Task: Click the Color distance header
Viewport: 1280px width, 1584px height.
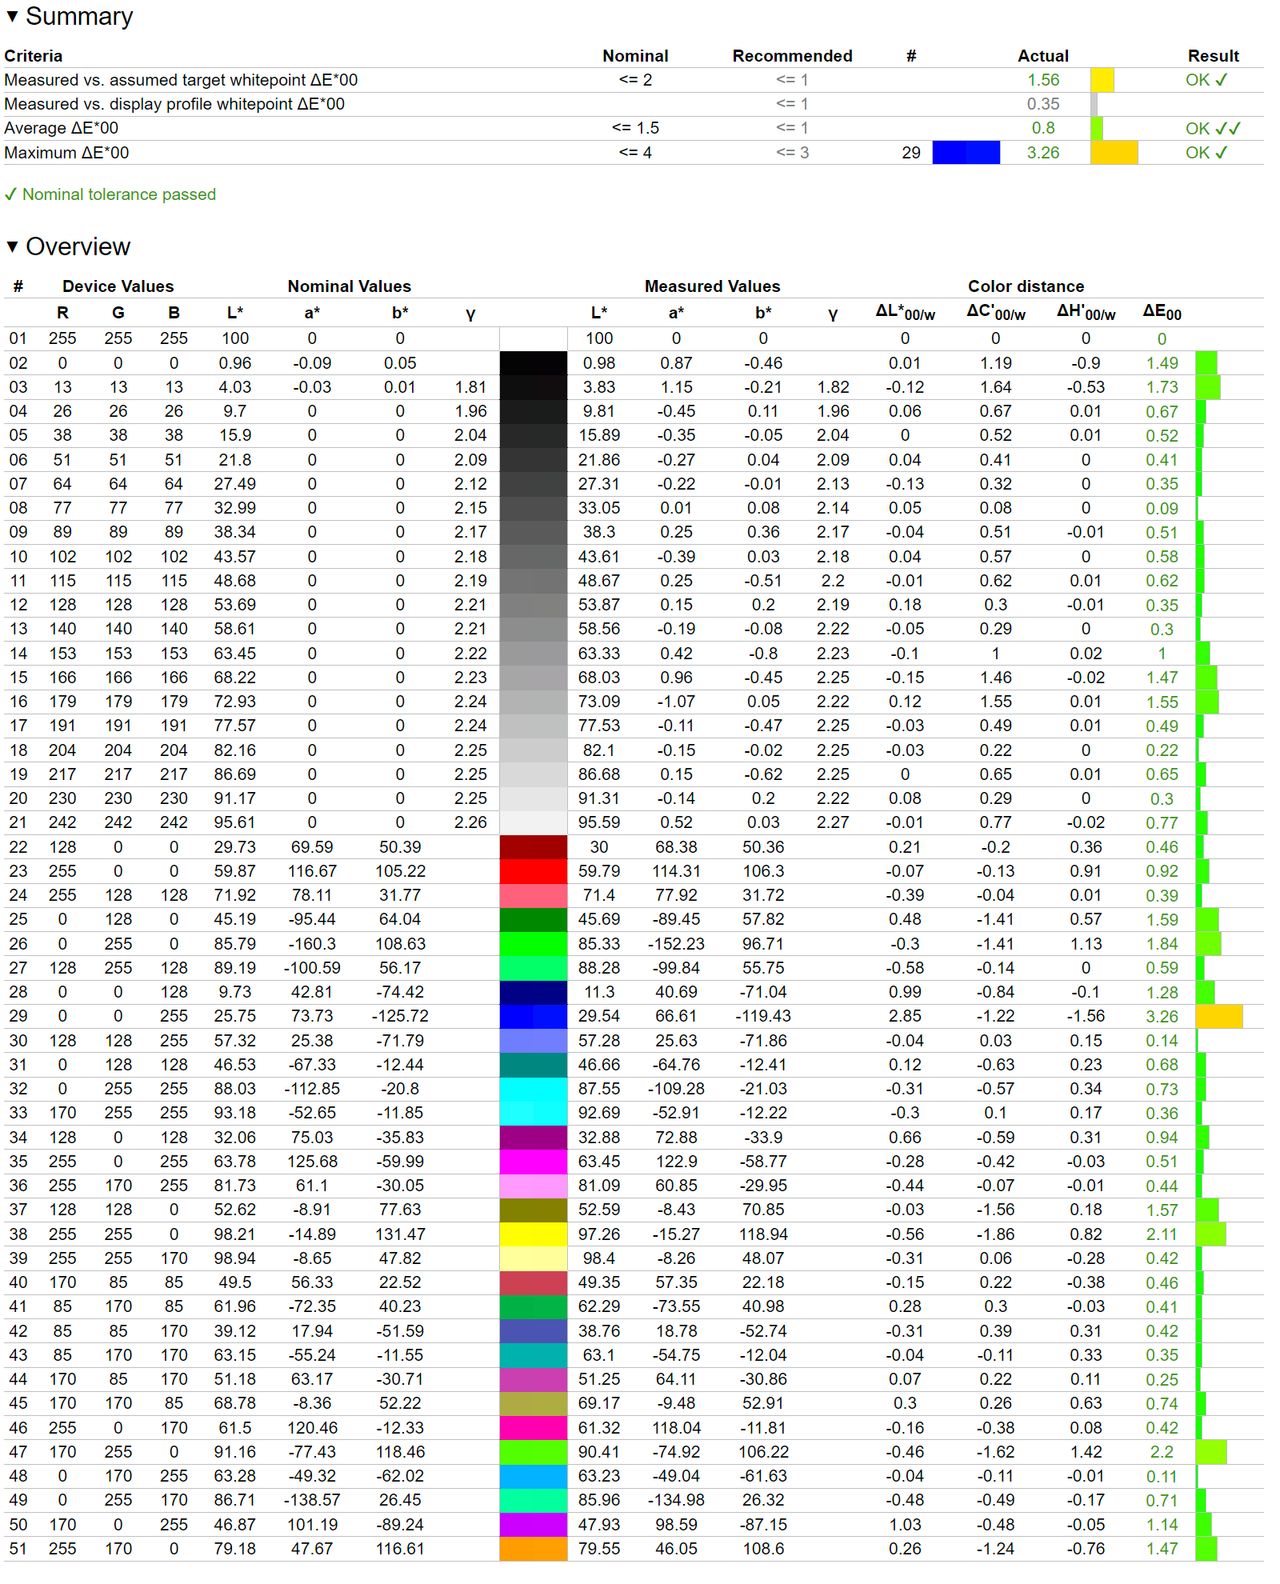Action: 1026,286
